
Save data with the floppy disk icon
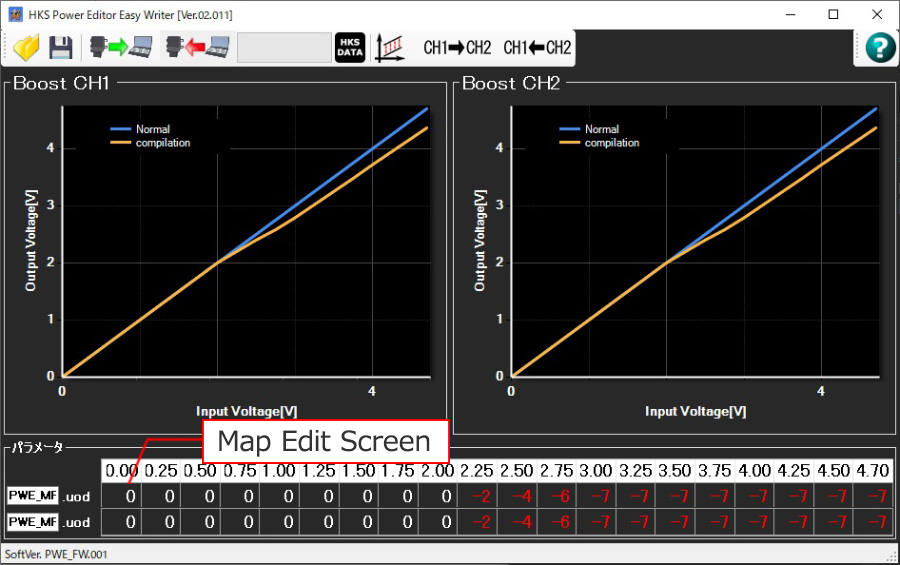60,48
